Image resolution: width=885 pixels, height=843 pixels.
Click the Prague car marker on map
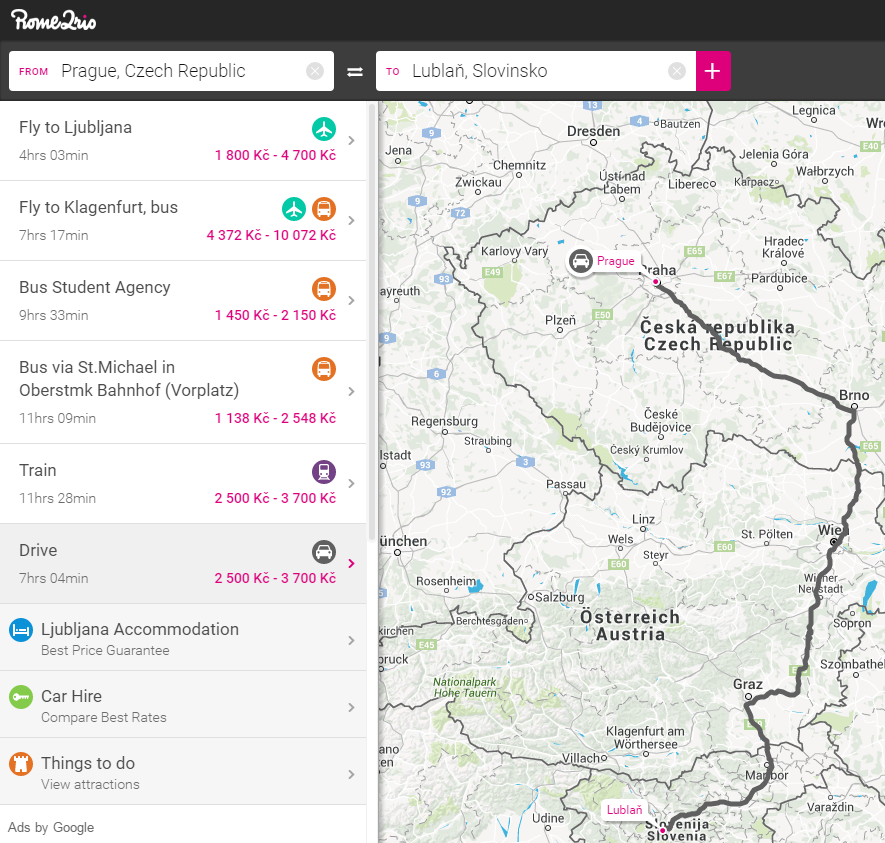[x=581, y=261]
